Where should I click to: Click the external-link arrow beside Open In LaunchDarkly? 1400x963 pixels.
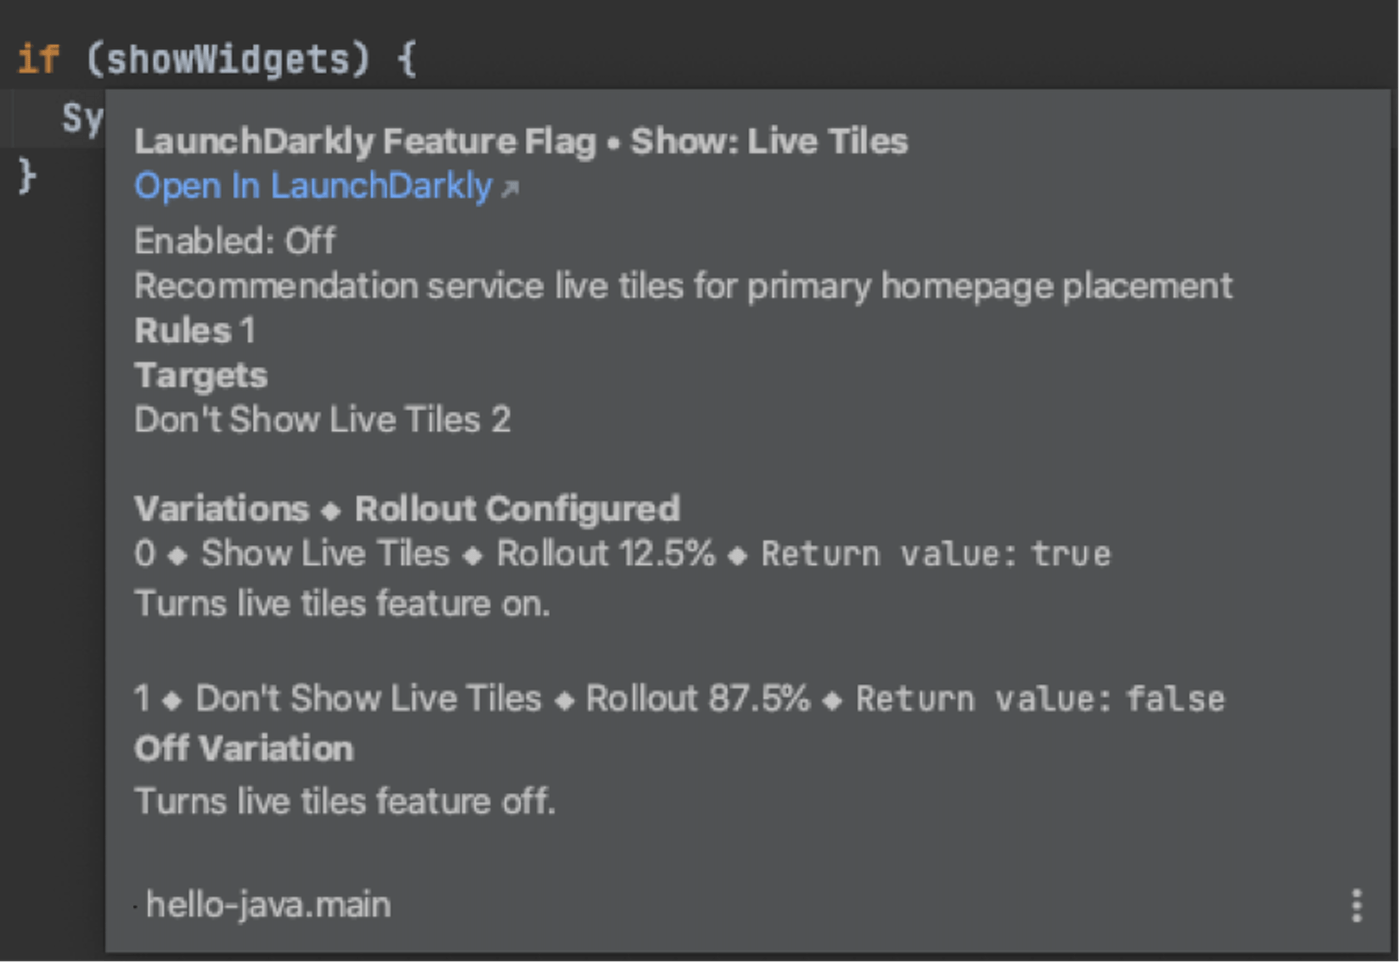(510, 188)
